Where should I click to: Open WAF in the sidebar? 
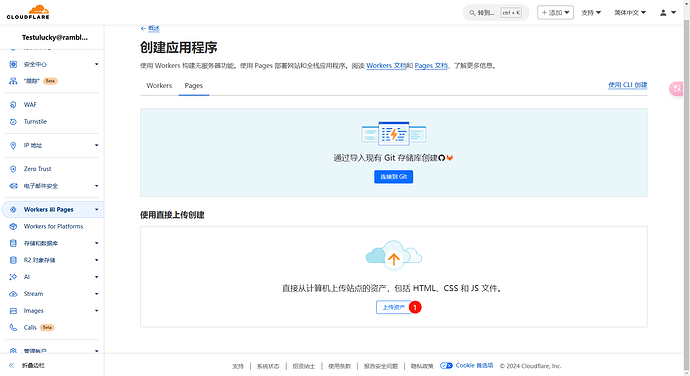tap(30, 105)
